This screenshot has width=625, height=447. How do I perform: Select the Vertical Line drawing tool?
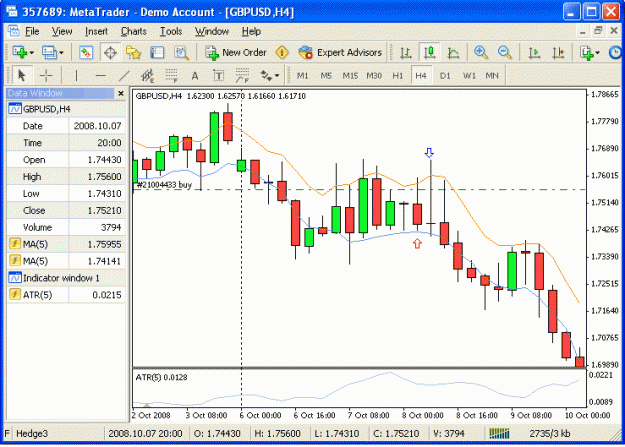76,75
